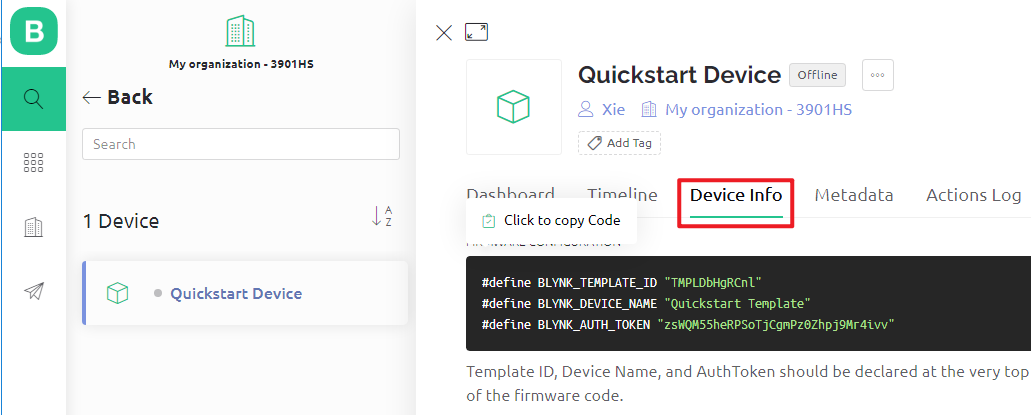Click the Offline status badge

[817, 75]
